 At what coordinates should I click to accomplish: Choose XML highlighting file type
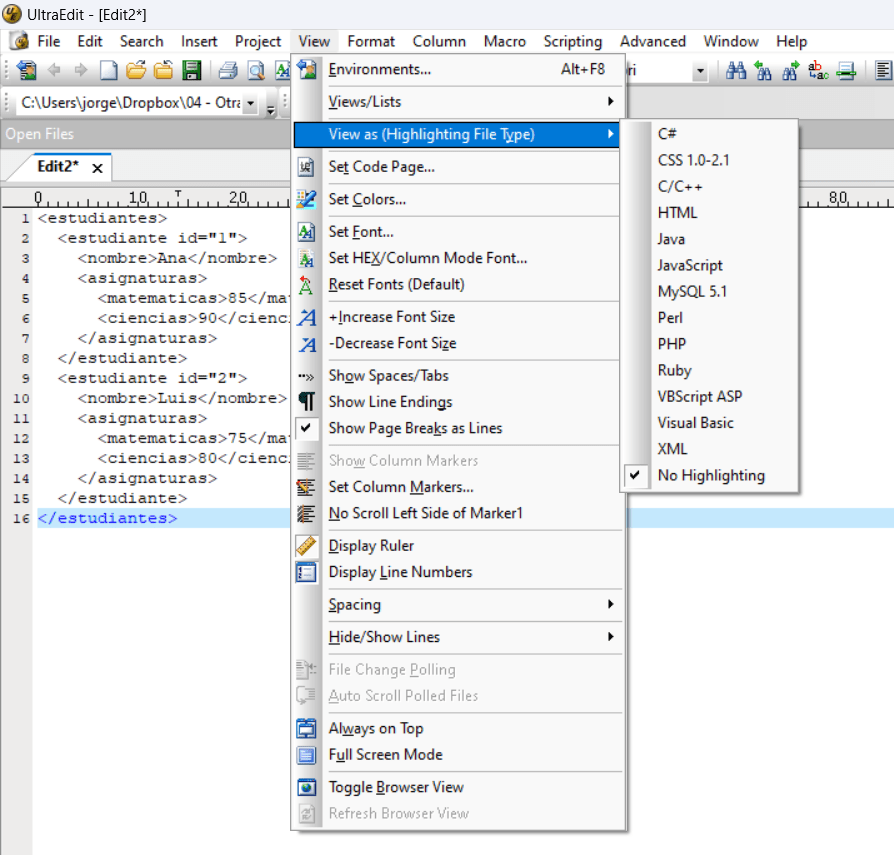pos(672,449)
